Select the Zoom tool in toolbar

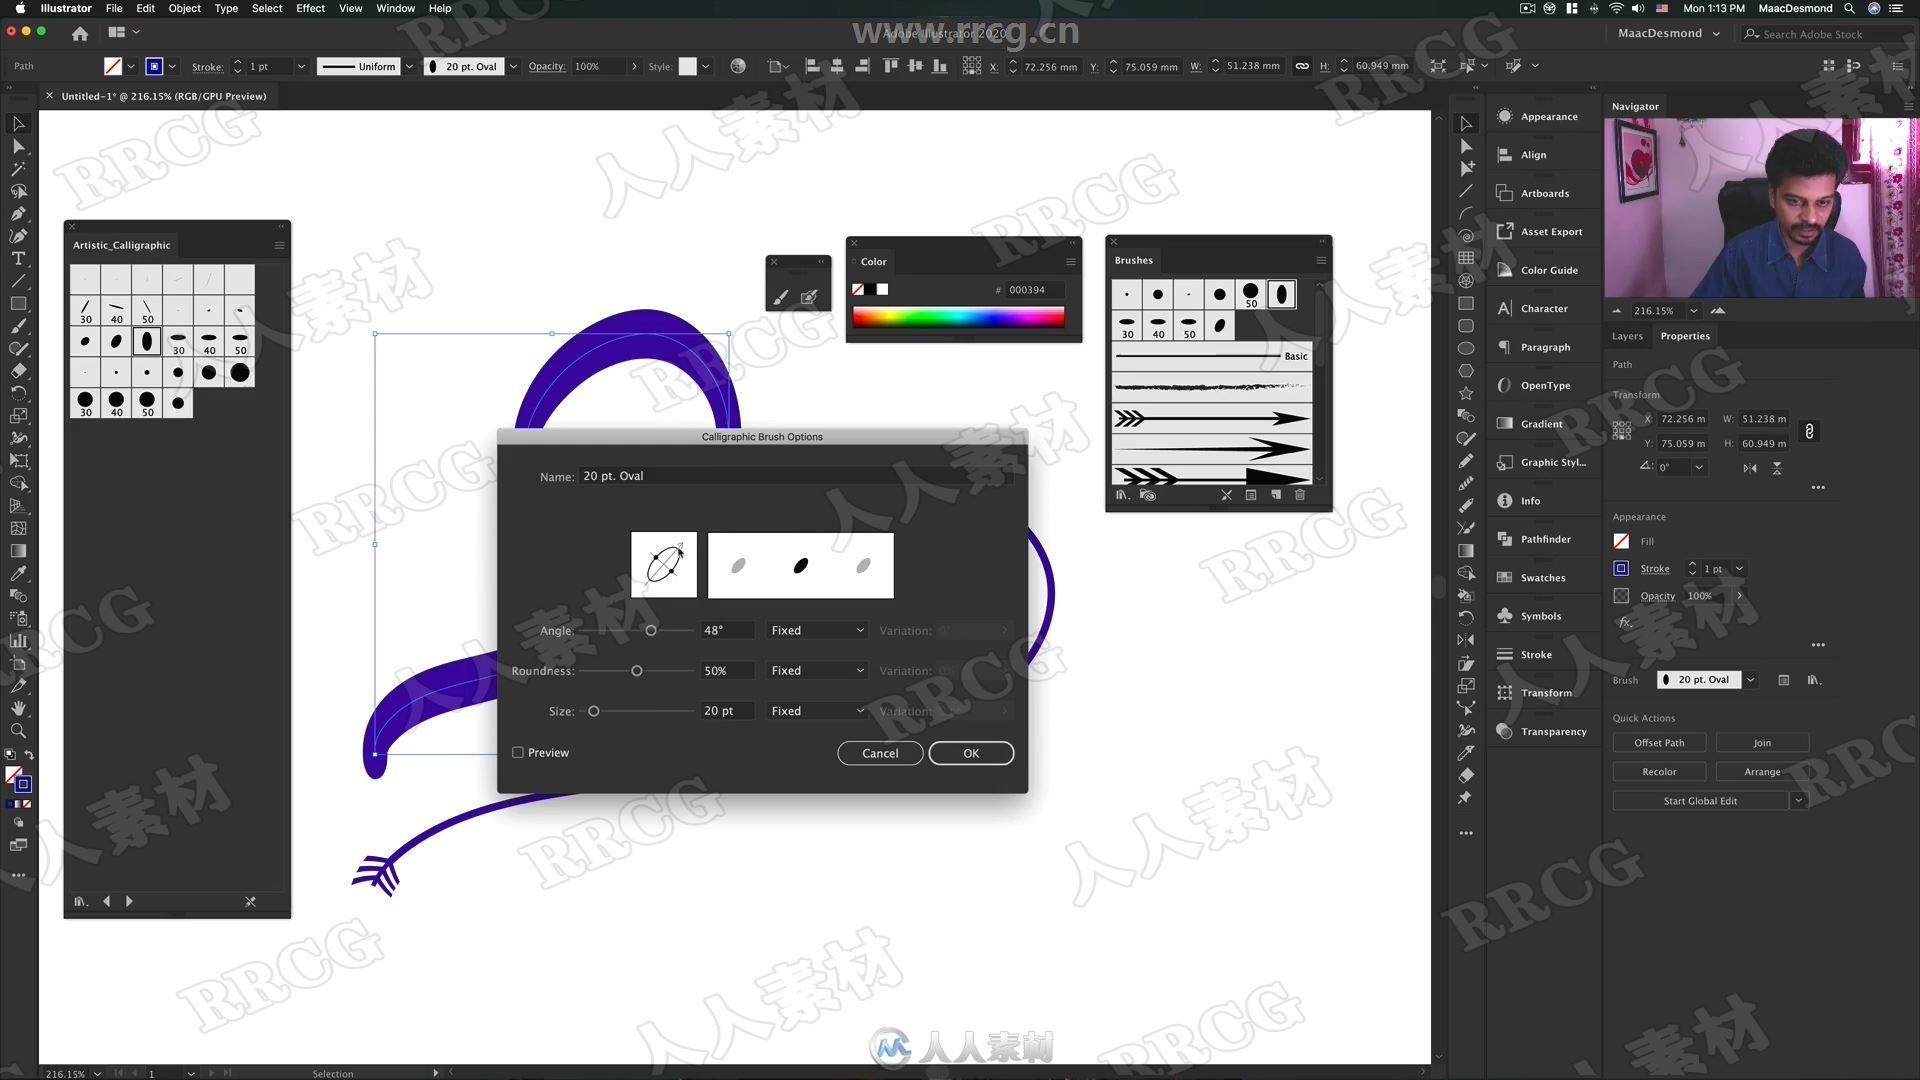pos(17,729)
